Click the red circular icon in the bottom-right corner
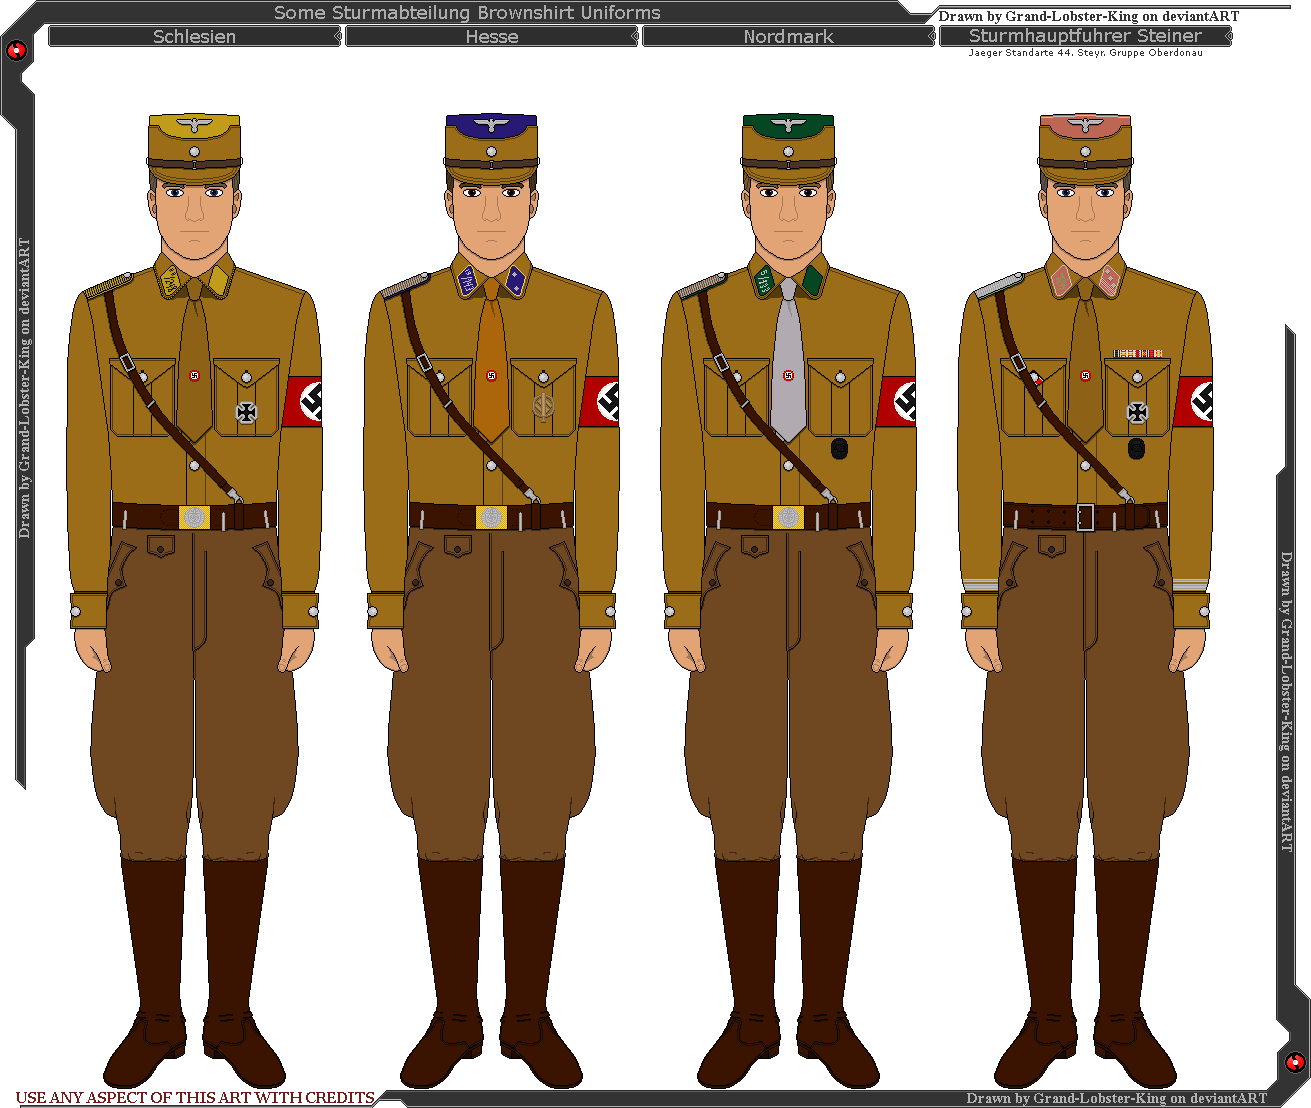Viewport: 1311px width, 1108px height. pyautogui.click(x=1295, y=1062)
